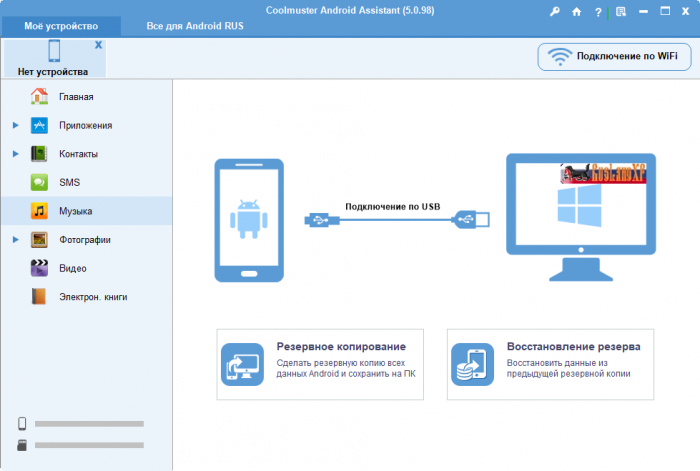Close the Нет устройства device tab
The height and width of the screenshot is (471, 700).
[x=98, y=45]
